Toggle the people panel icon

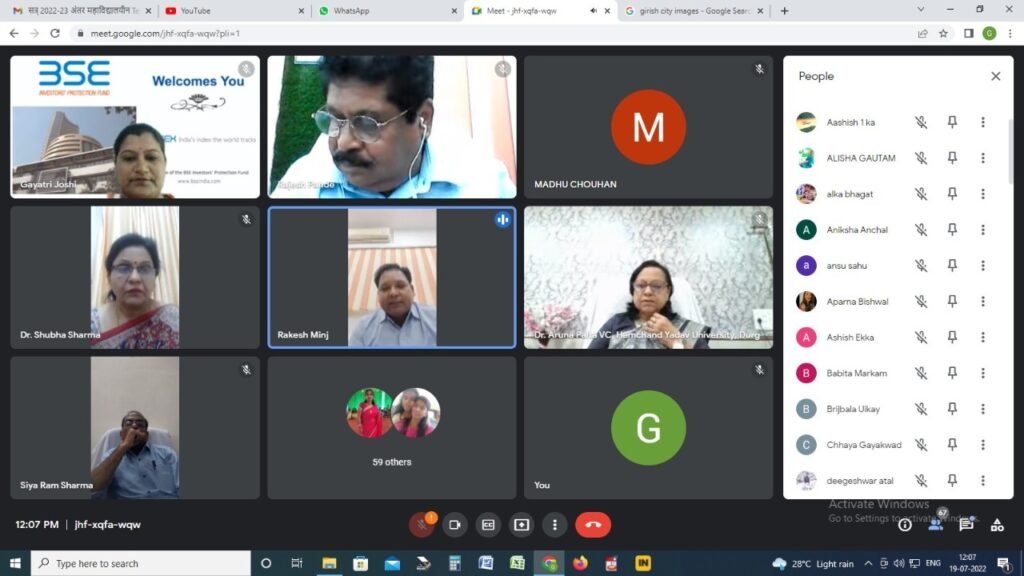(x=936, y=524)
